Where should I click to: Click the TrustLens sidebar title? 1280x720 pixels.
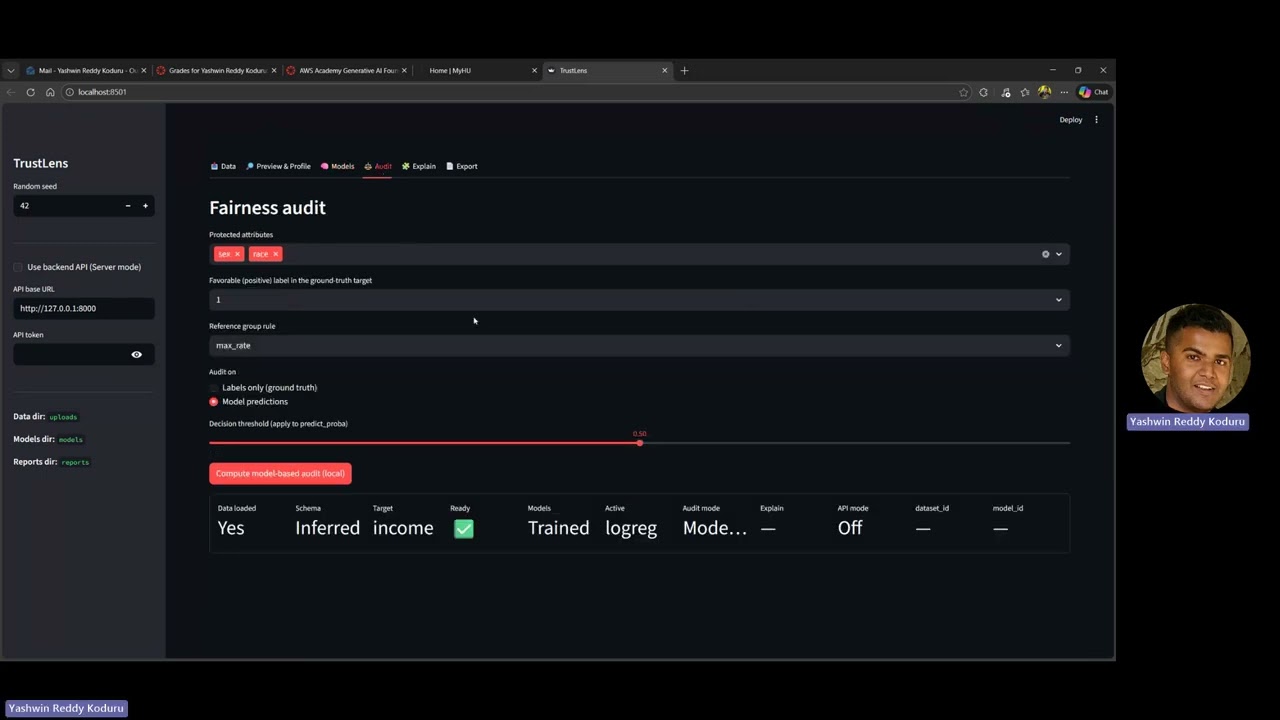[41, 163]
